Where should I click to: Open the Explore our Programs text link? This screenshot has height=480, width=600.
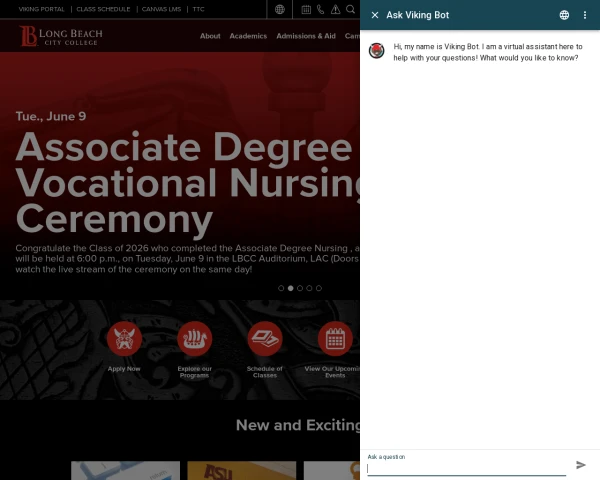[x=194, y=372]
